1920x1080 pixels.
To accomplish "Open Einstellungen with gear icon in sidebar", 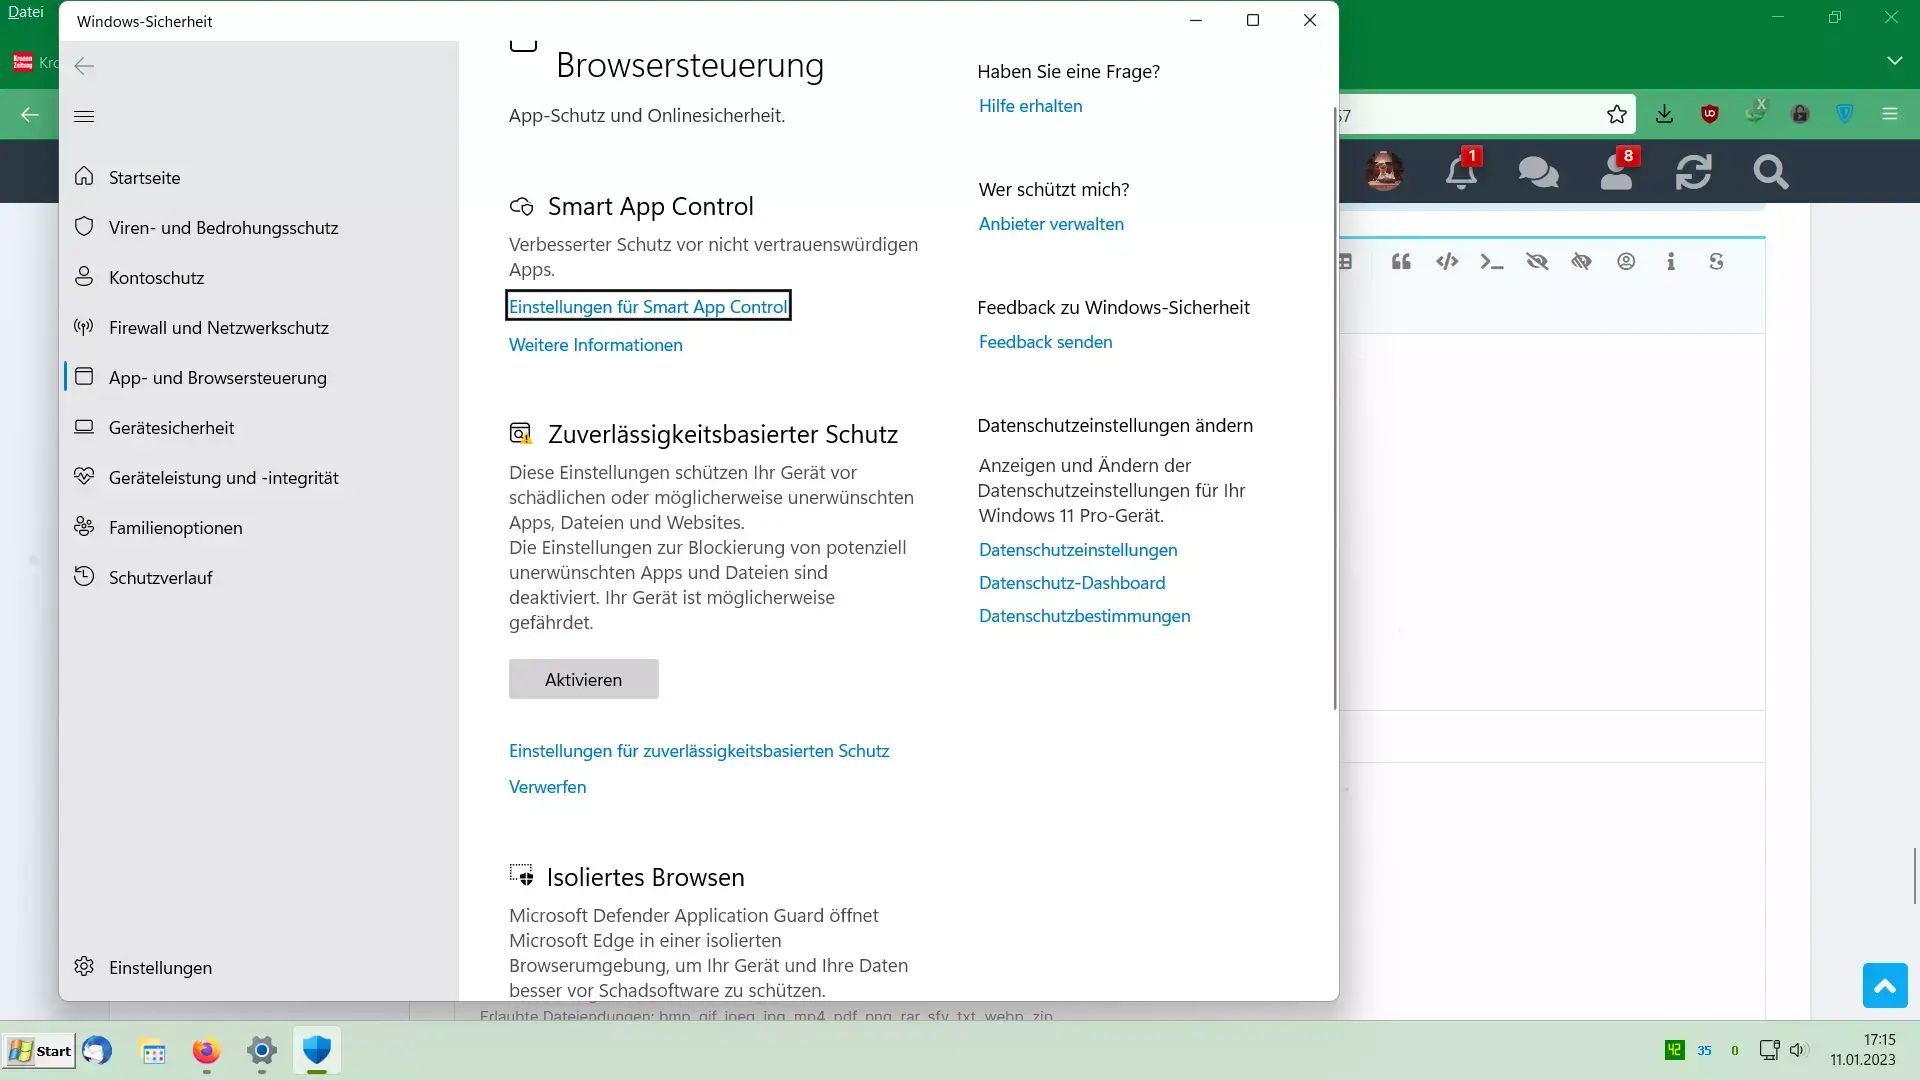I will 160,967.
